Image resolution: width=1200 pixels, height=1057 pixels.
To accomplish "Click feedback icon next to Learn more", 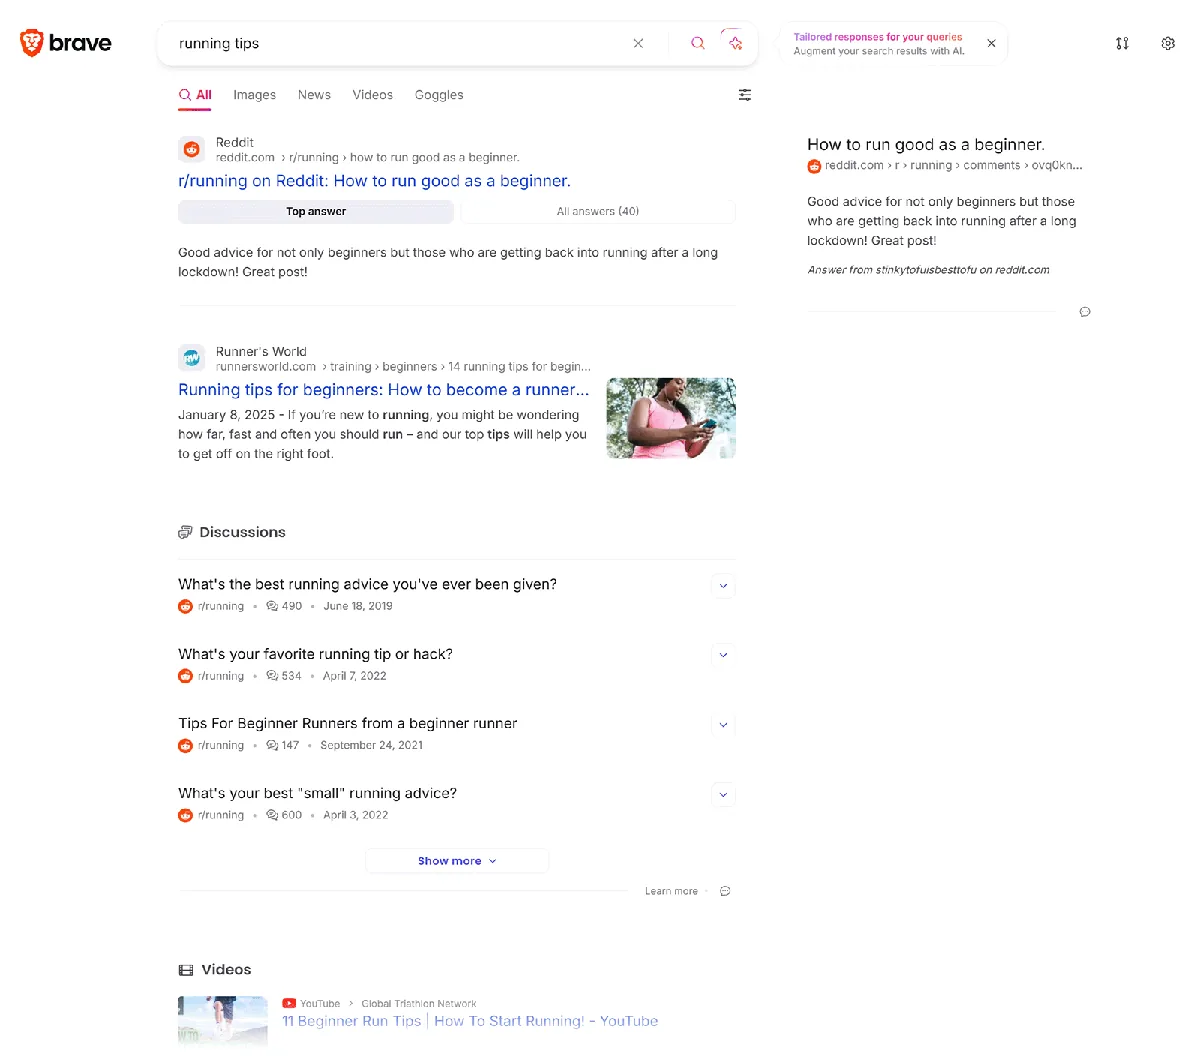I will tap(725, 891).
